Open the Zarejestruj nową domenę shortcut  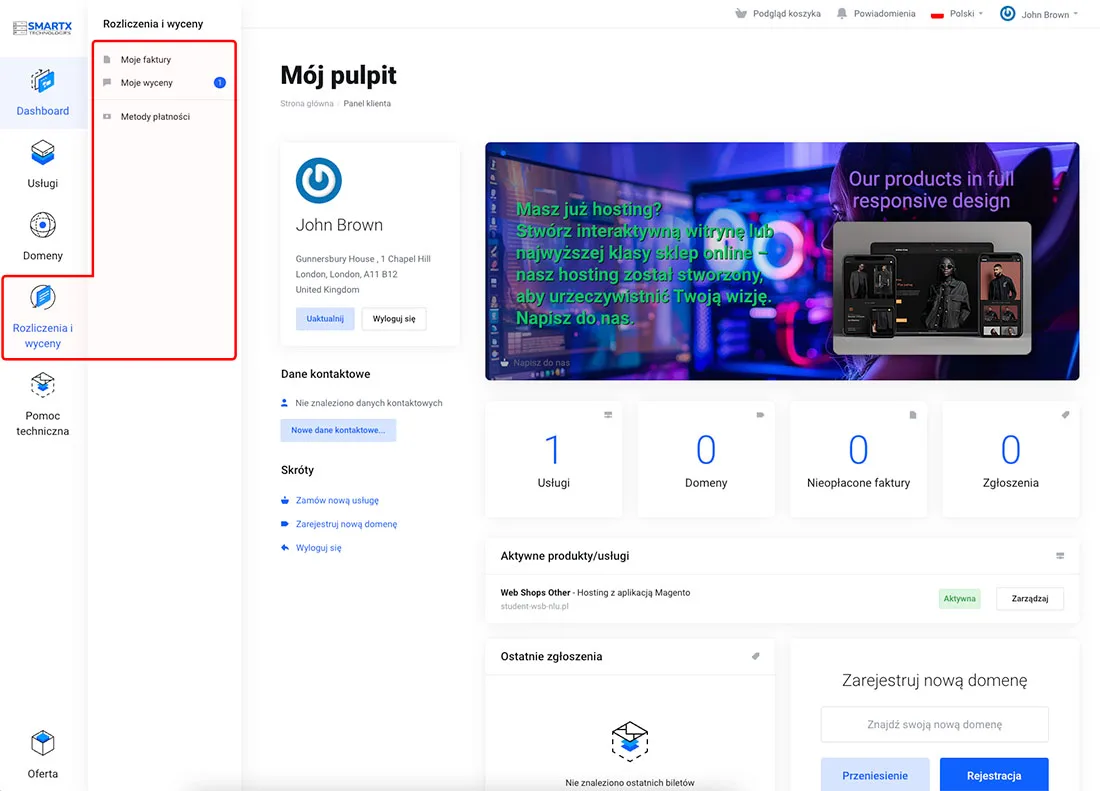[x=346, y=524]
